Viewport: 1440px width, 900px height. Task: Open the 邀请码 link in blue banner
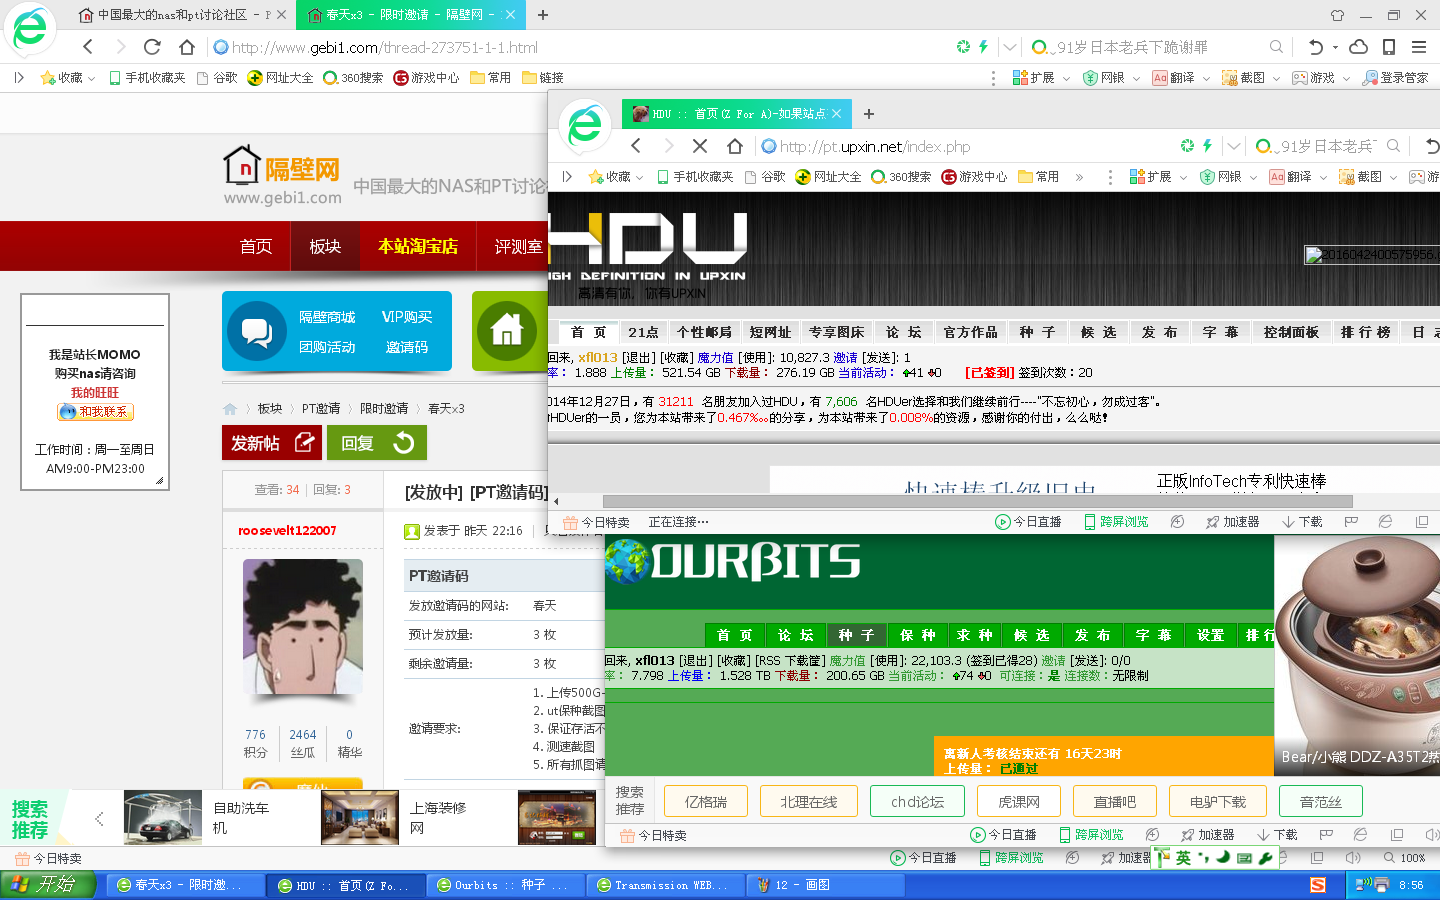[x=407, y=347]
